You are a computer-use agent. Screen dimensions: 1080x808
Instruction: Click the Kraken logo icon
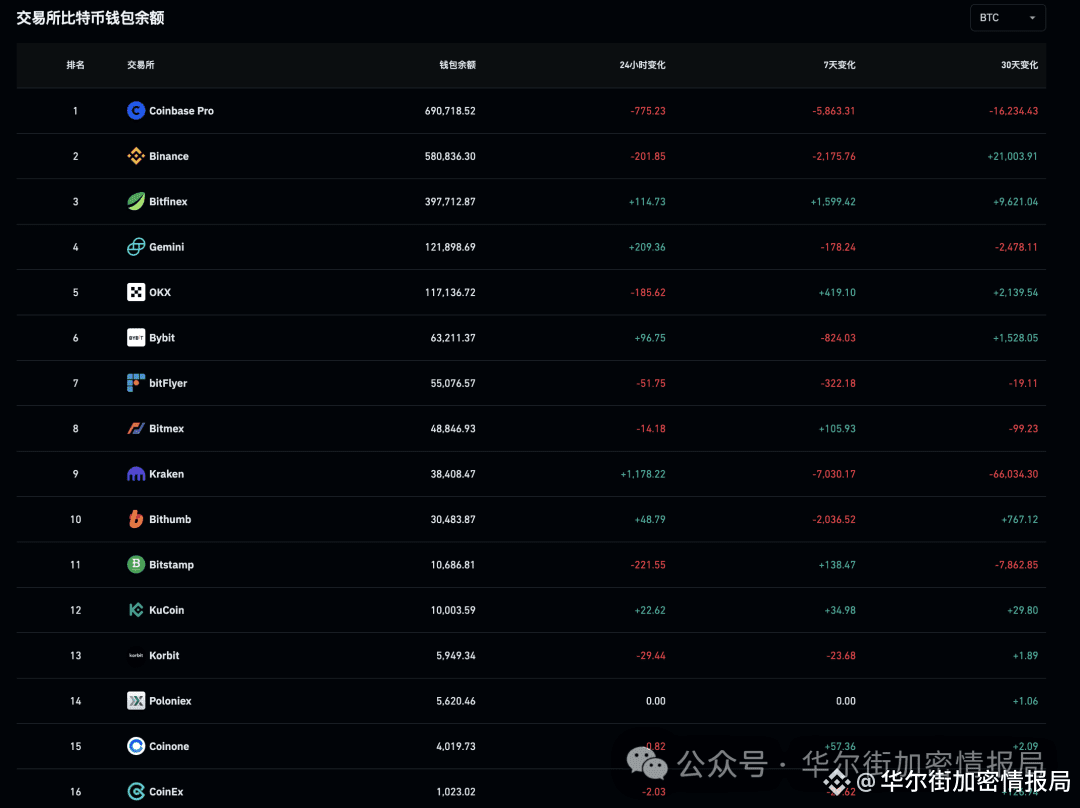136,474
